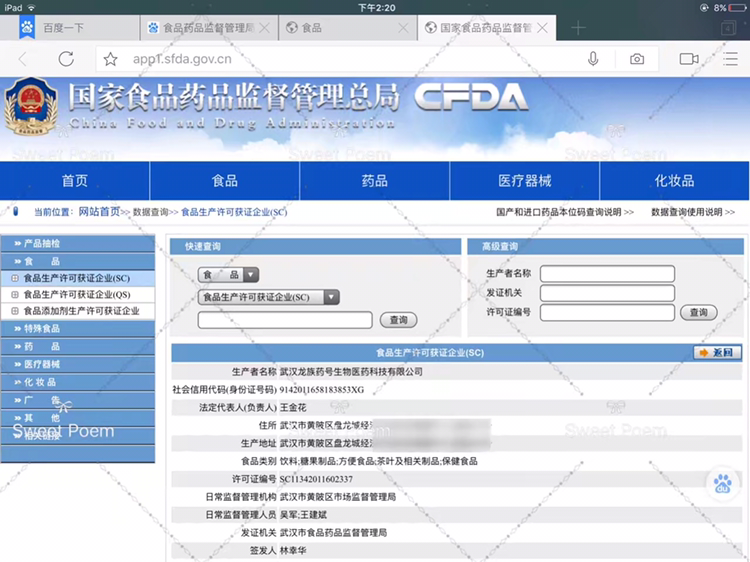Expand the 特殊食品 sidebar section

77,329
